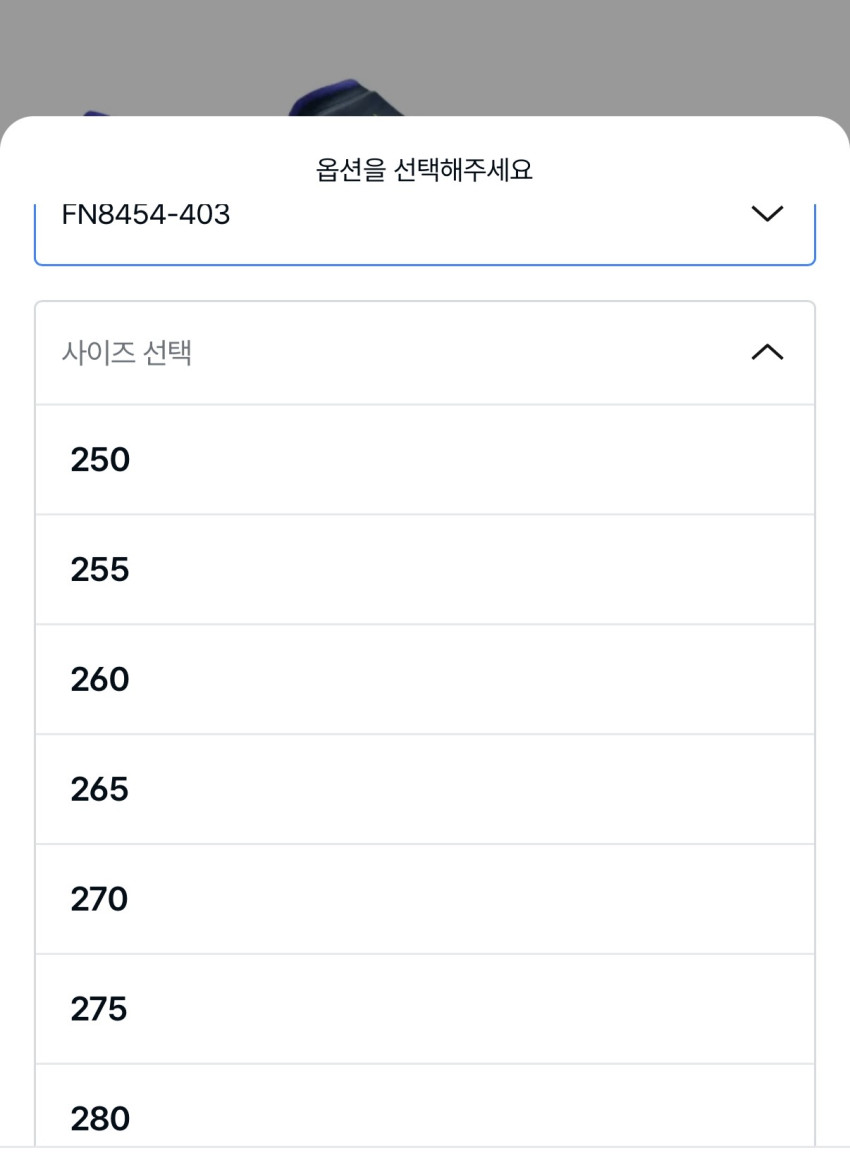Pick size 275 from the list
This screenshot has height=1155, width=850.
pos(425,1009)
